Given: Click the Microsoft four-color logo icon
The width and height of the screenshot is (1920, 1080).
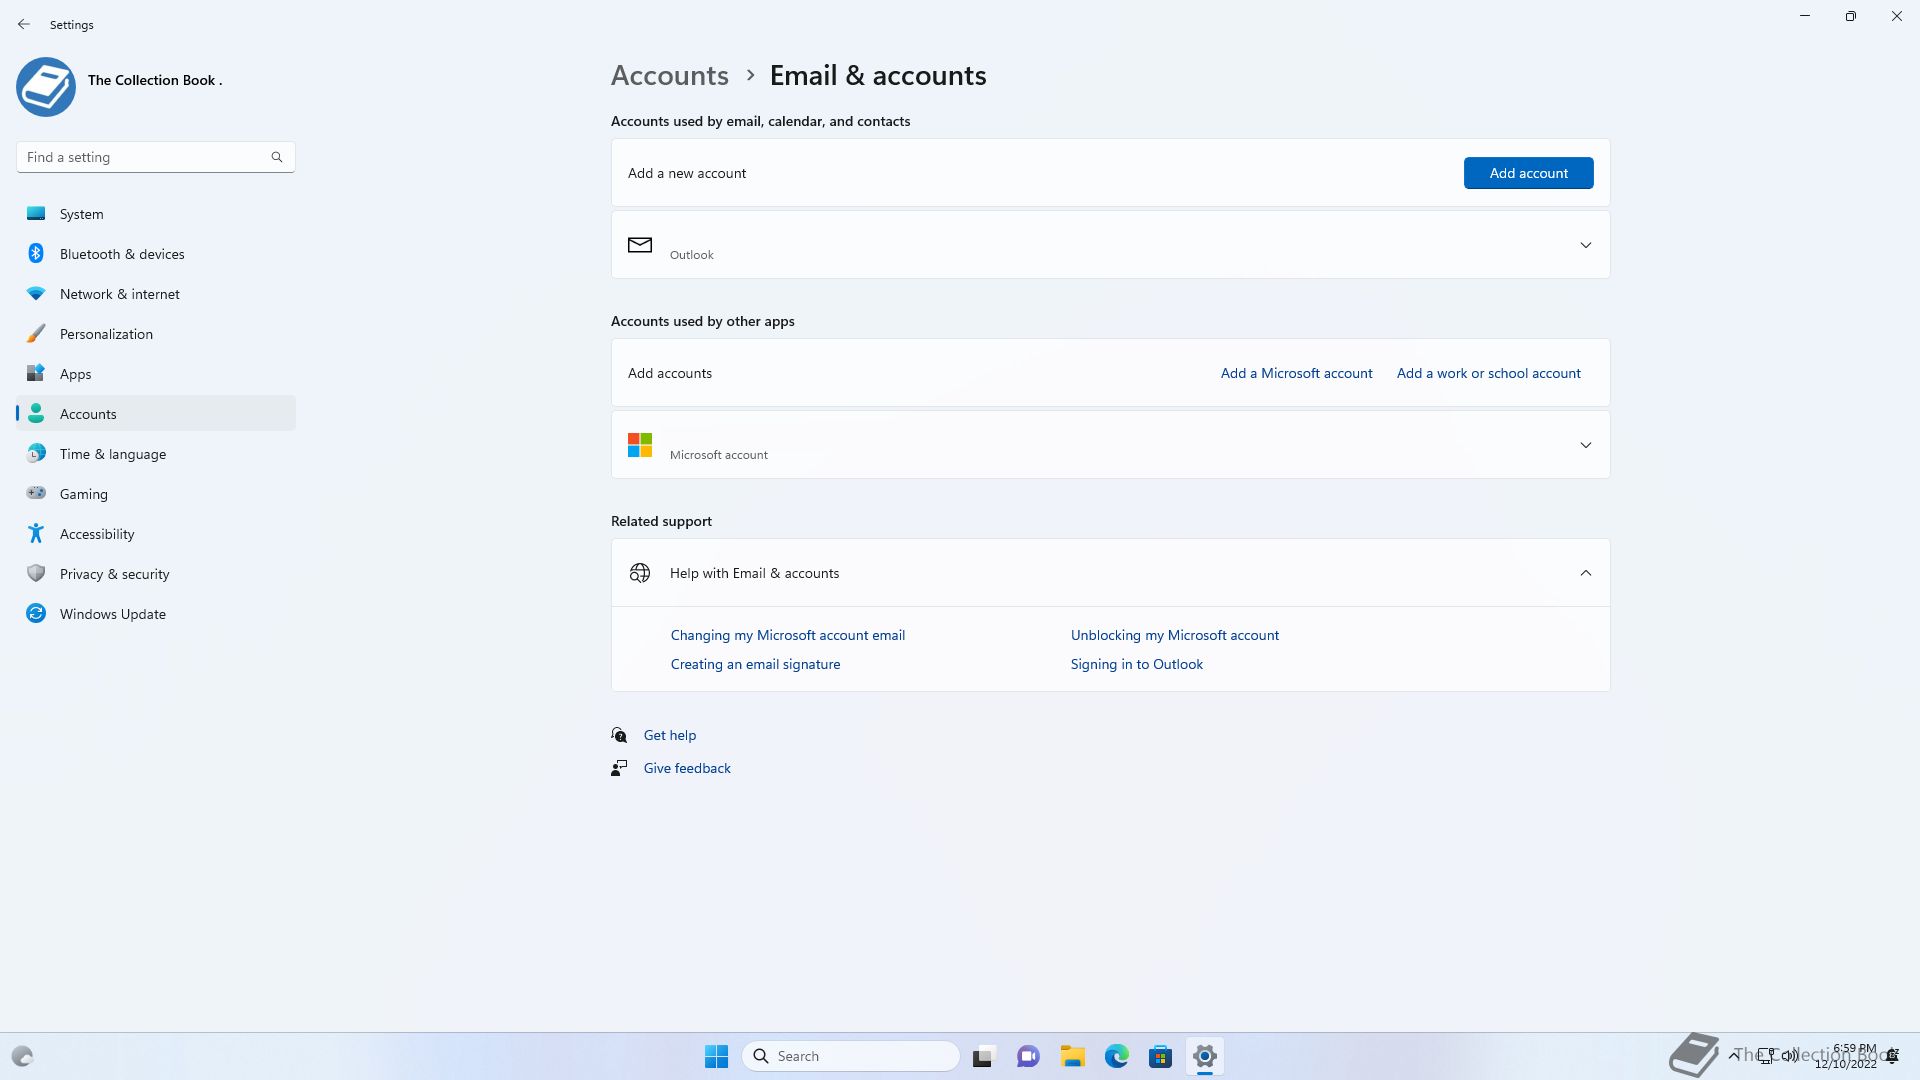Looking at the screenshot, I should [640, 445].
